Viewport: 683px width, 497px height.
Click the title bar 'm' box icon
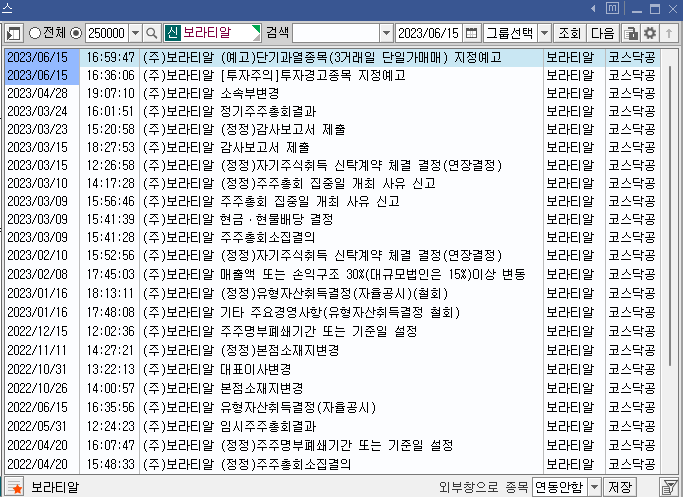point(612,8)
